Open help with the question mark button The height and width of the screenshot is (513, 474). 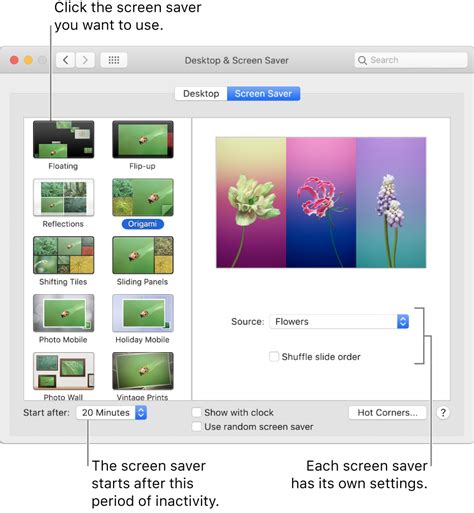click(x=443, y=413)
